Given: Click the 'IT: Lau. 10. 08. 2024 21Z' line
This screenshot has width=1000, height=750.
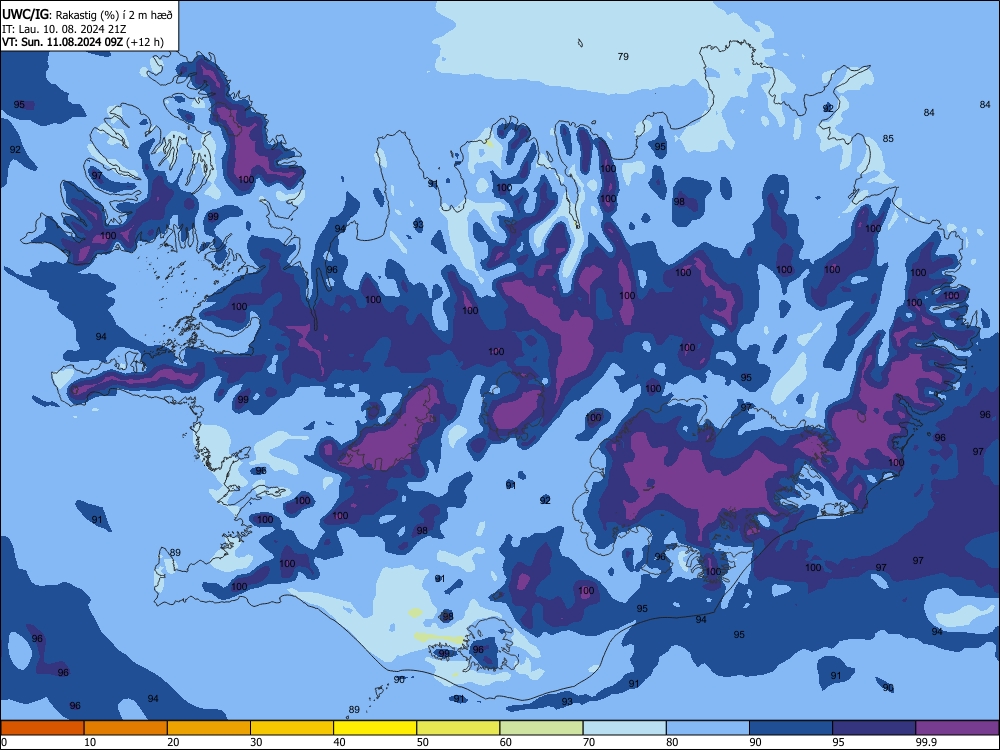Looking at the screenshot, I should [x=64, y=29].
